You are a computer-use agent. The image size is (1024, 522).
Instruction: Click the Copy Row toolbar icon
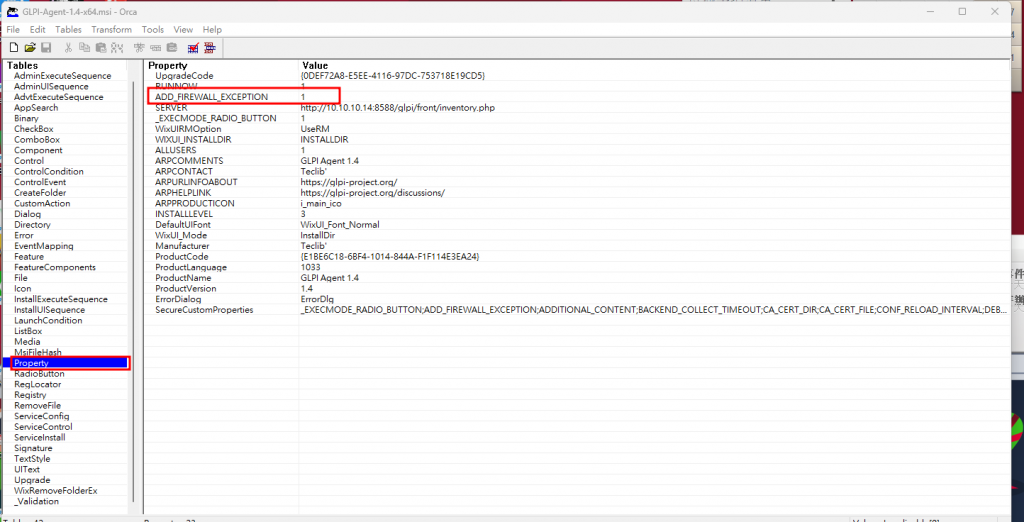pyautogui.click(x=155, y=47)
